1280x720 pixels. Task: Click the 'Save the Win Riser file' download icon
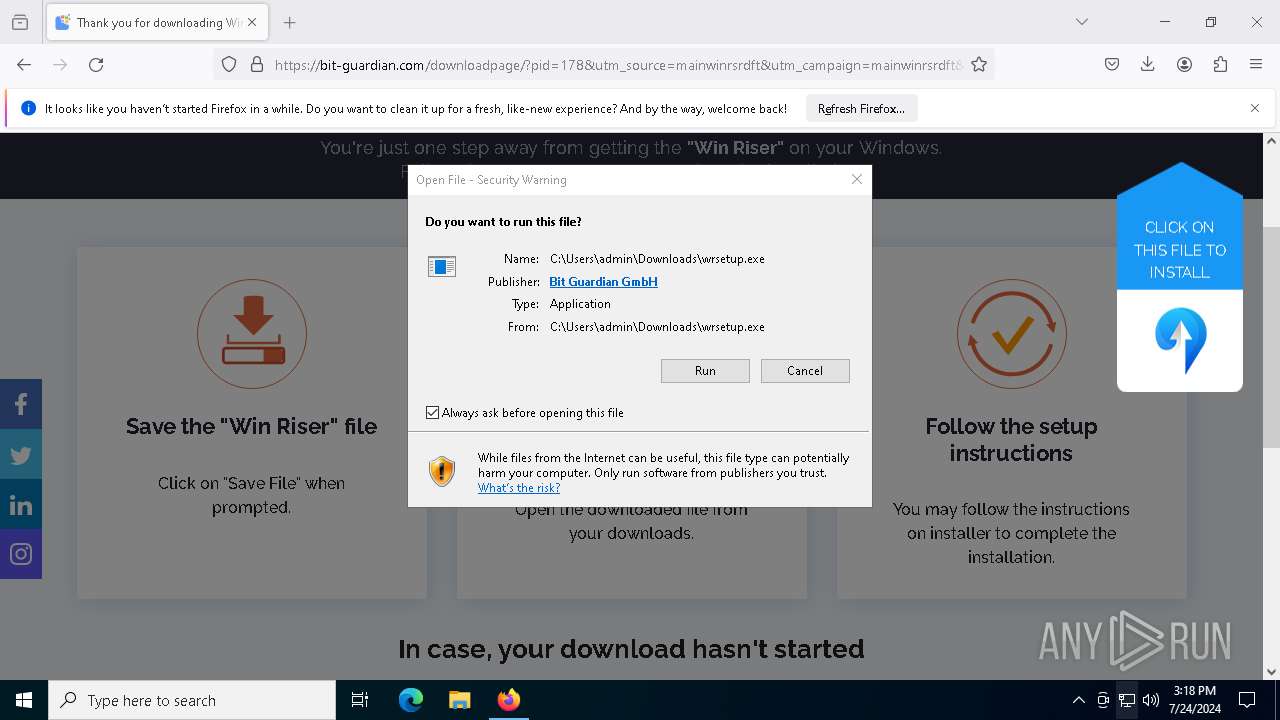252,334
